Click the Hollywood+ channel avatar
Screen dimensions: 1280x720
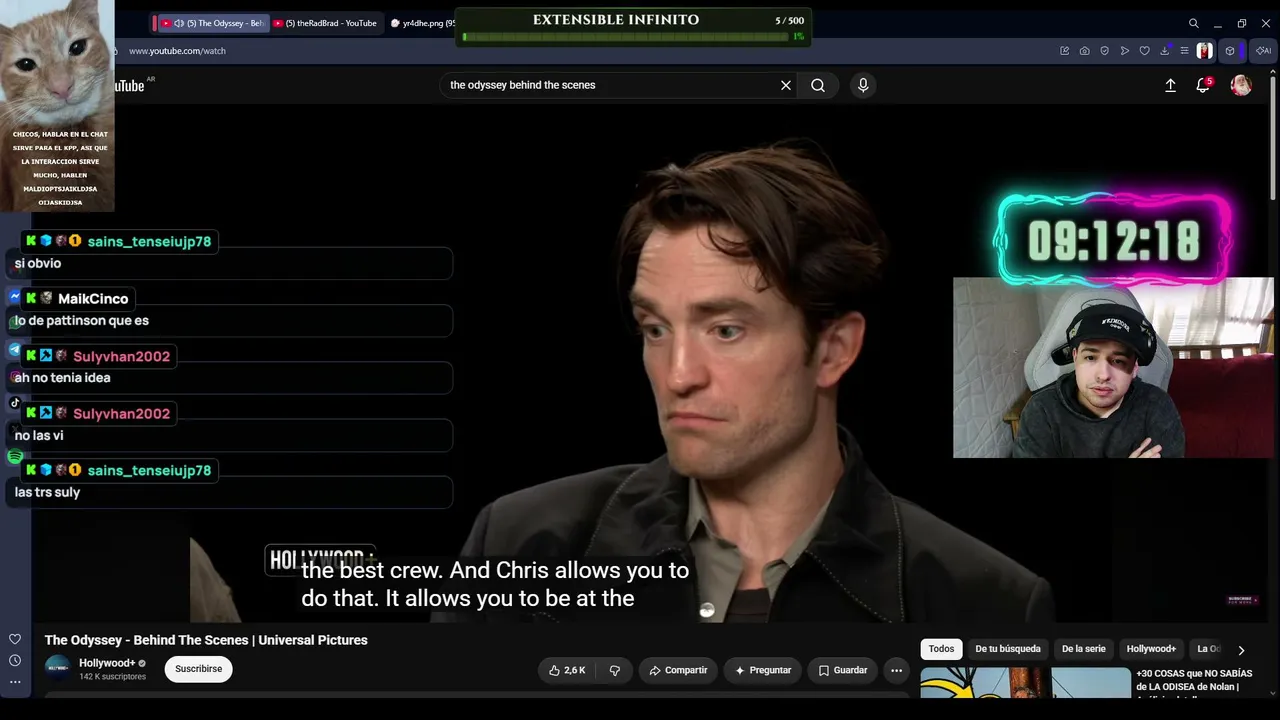point(58,669)
